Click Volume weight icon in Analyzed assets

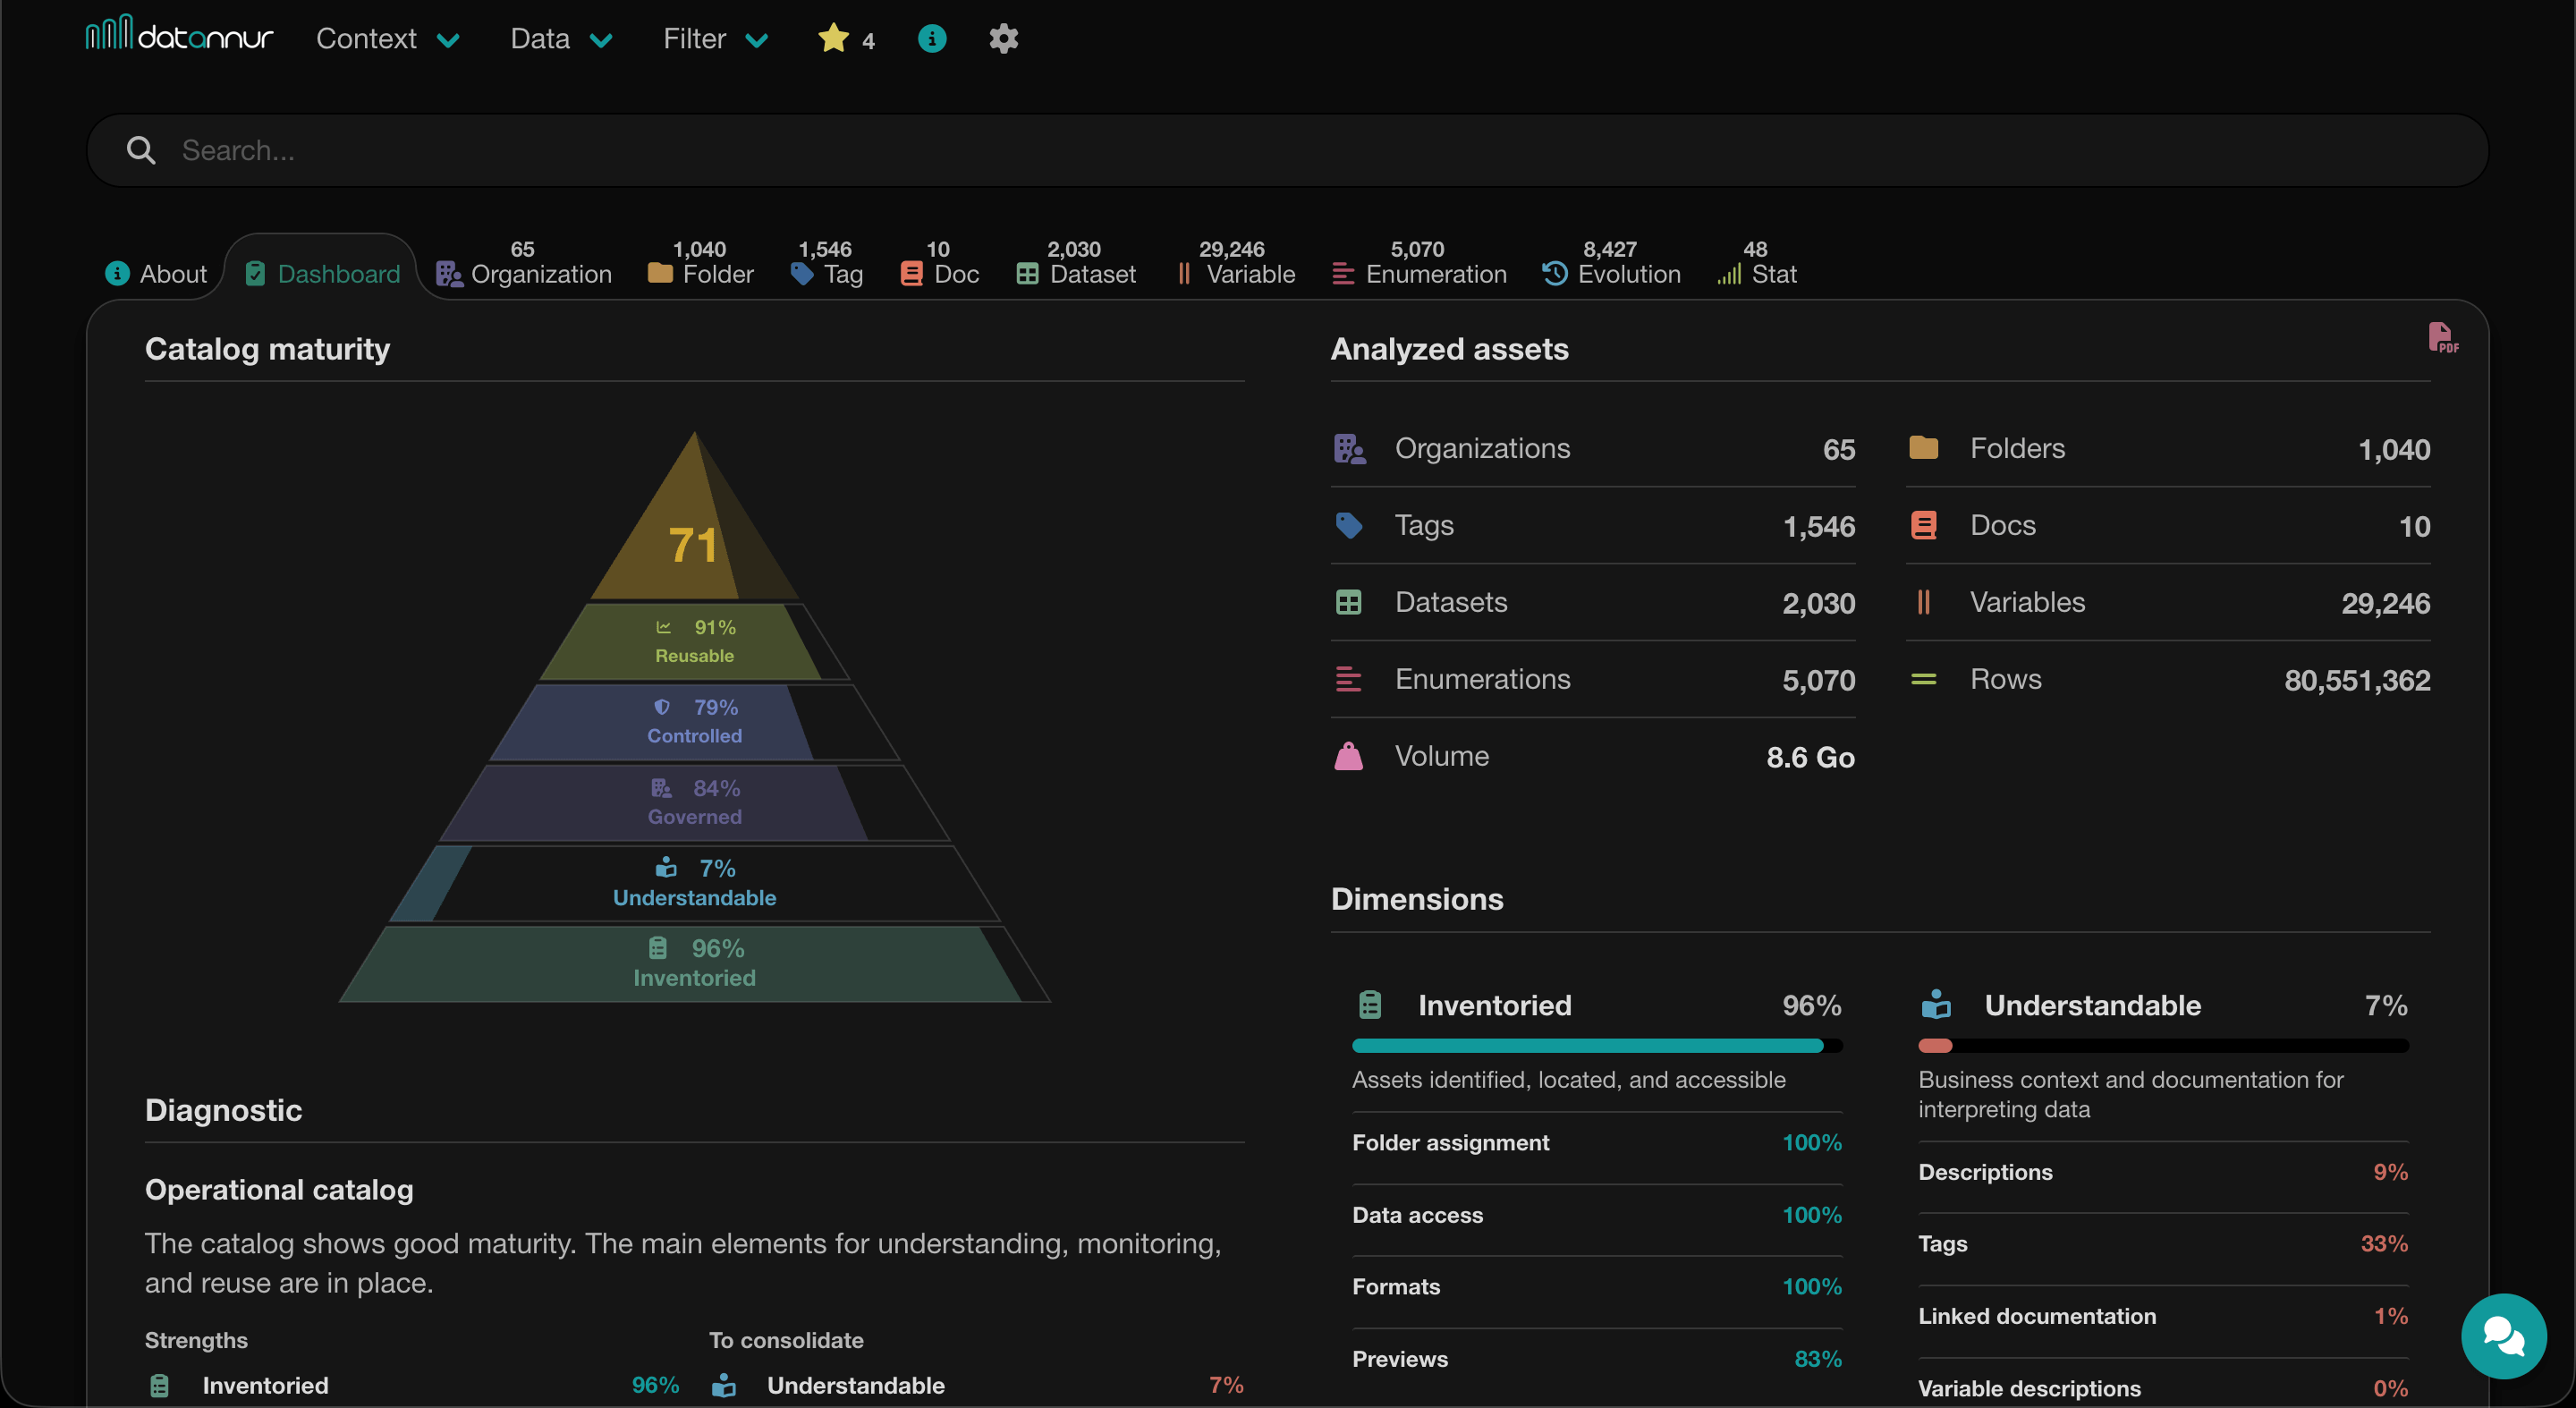coord(1348,756)
